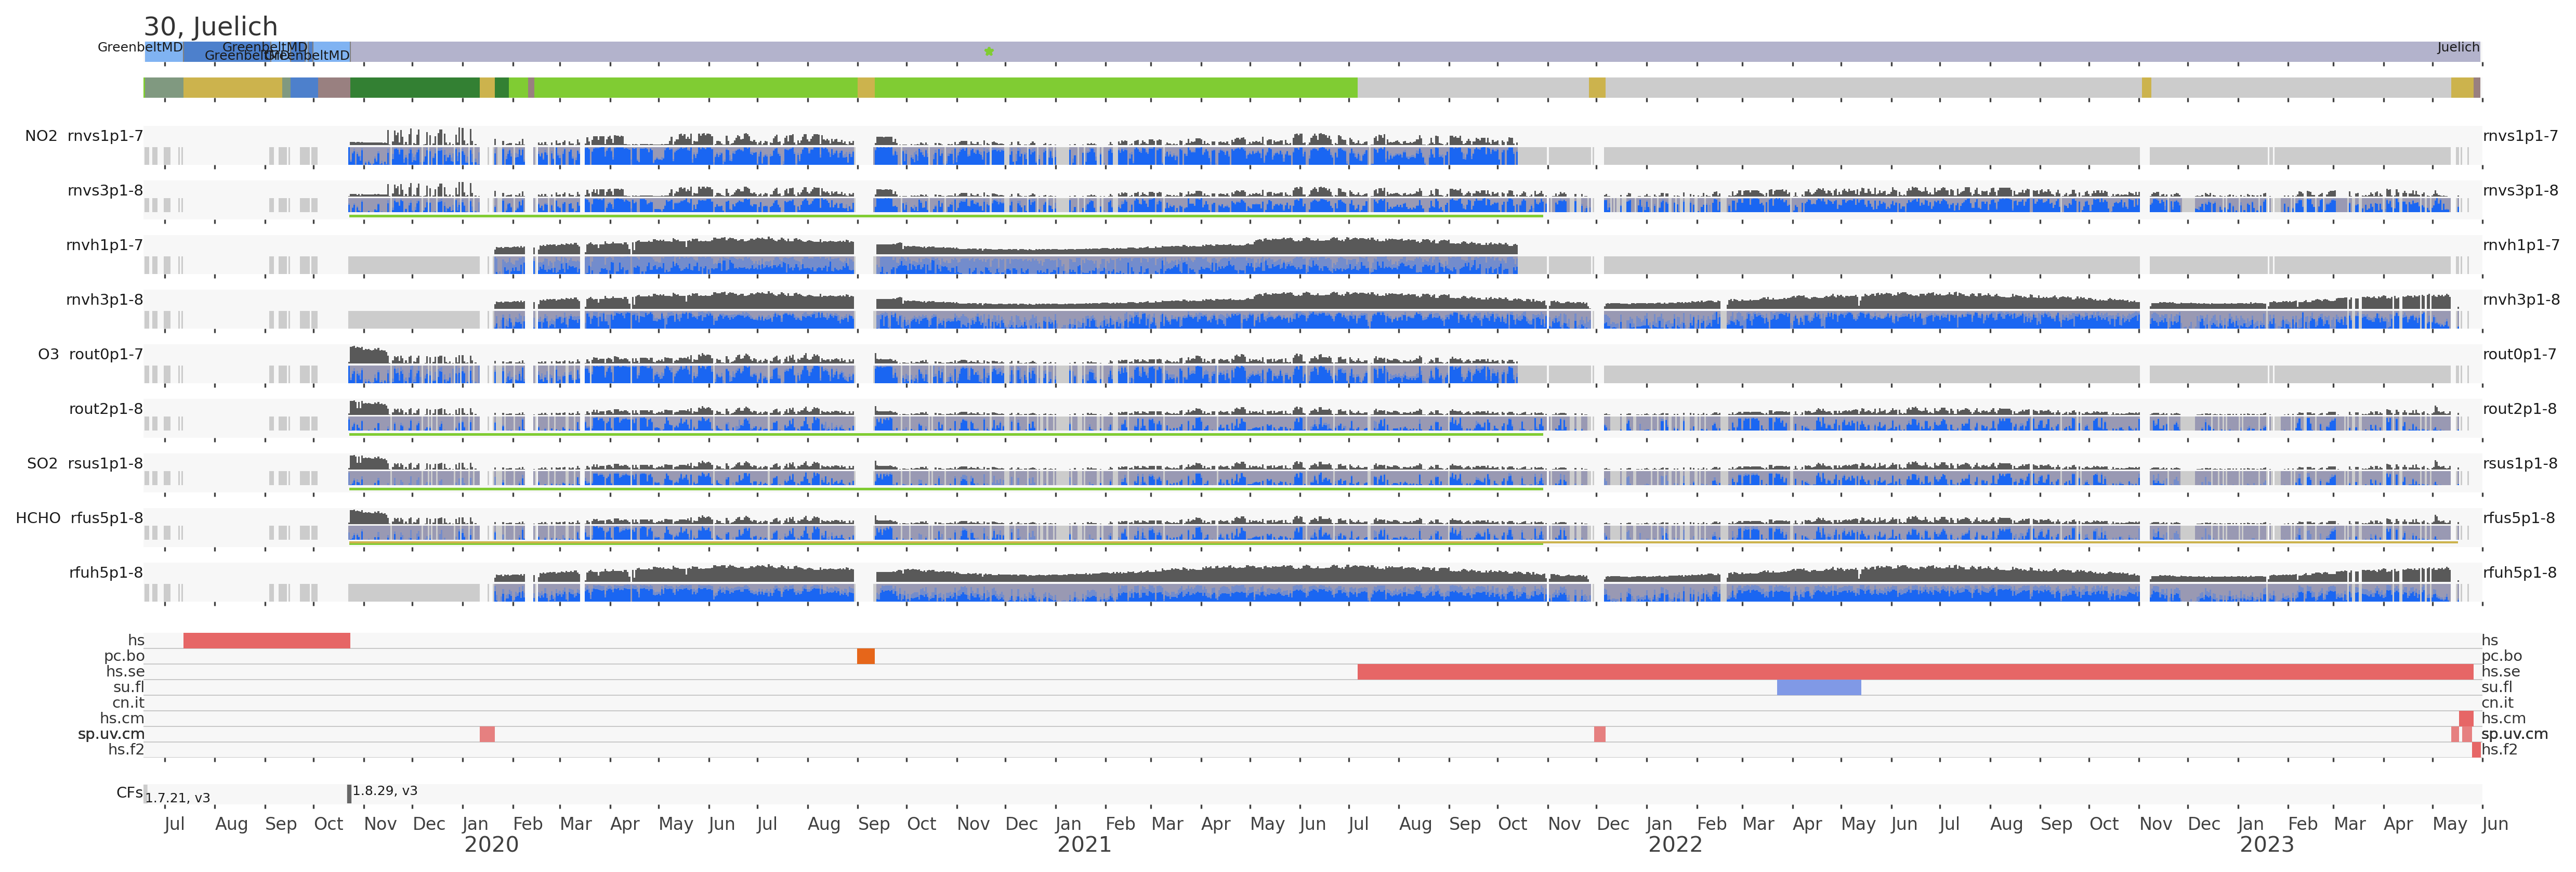Screen dimensions: 2576x872
Task: Click the blue su.fl event block
Action: (1818, 687)
